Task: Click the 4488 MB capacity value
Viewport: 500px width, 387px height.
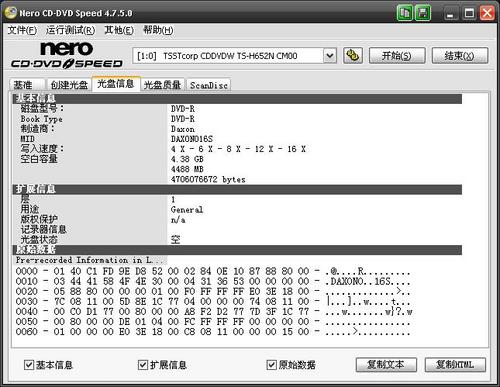Action: tap(187, 169)
